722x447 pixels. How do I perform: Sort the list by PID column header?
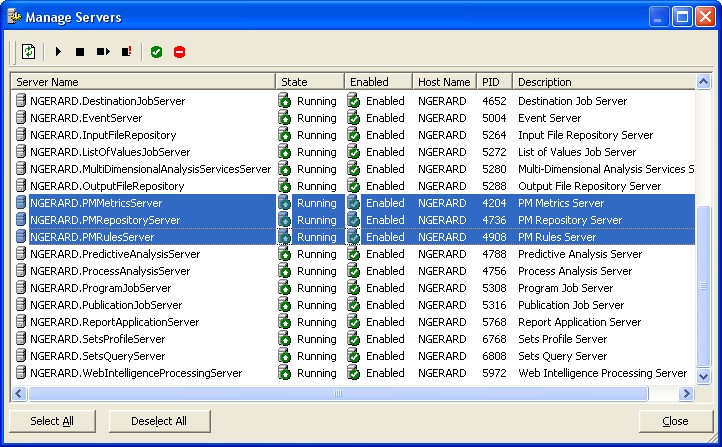[493, 82]
